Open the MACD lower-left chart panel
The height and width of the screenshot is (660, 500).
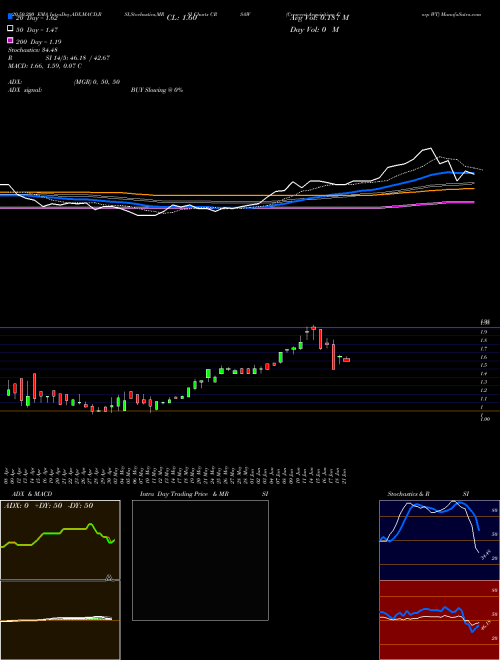pos(60,620)
